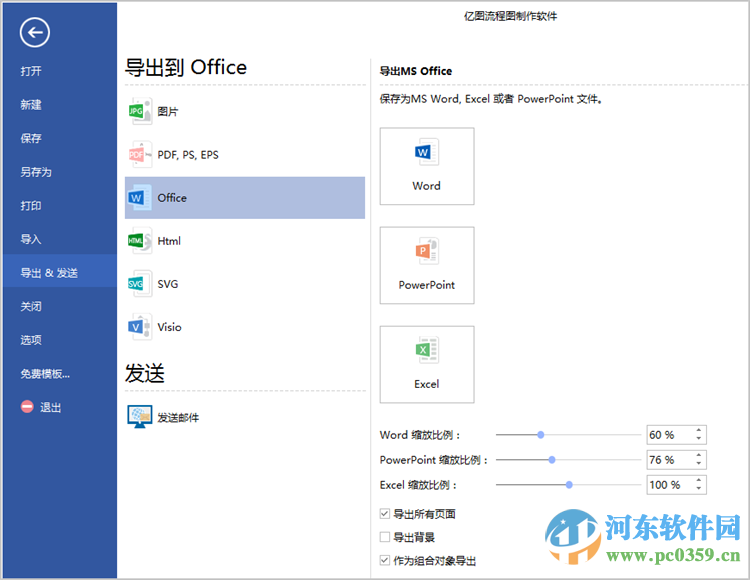Select 导出 & 发送 sidebar item
Image resolution: width=750 pixels, height=580 pixels.
(60, 273)
